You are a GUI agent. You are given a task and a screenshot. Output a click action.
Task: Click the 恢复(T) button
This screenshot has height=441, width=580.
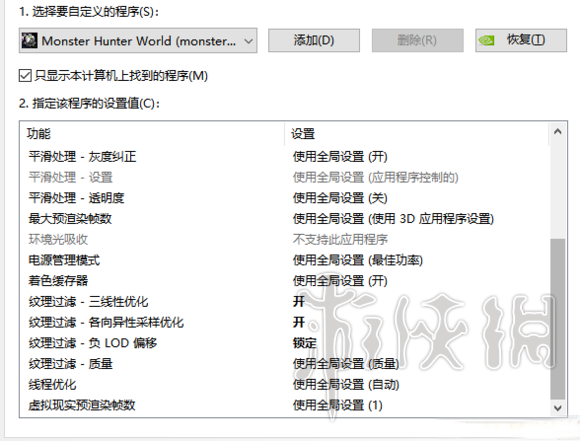click(521, 40)
